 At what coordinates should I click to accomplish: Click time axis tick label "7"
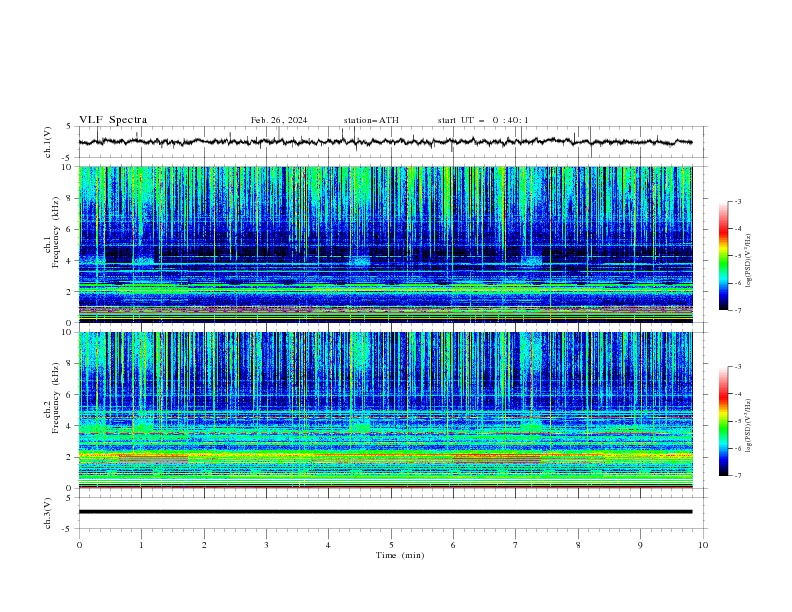pyautogui.click(x=516, y=545)
